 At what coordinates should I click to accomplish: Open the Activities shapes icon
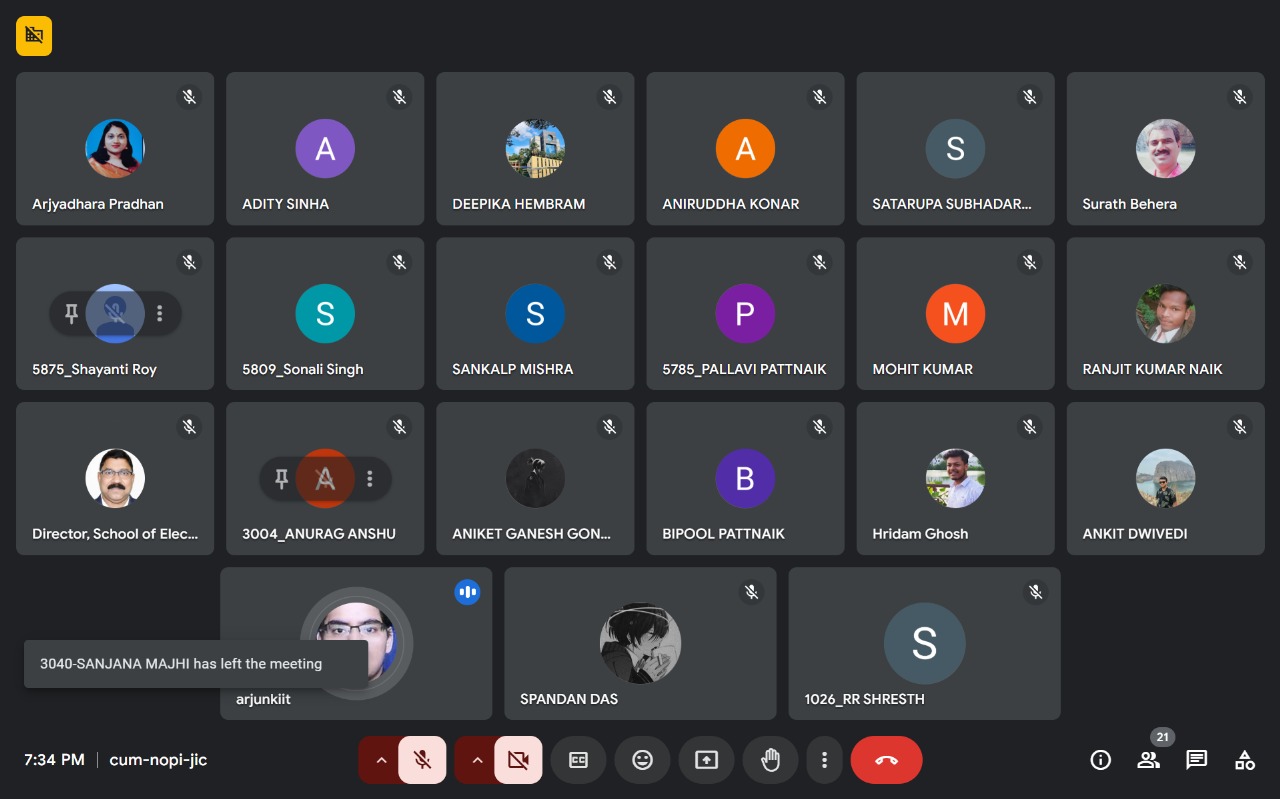1244,760
